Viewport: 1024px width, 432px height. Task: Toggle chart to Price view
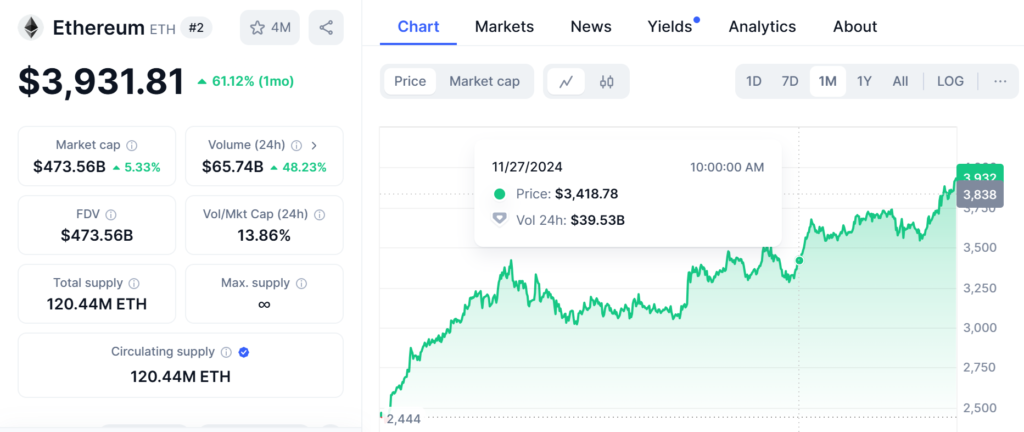tap(410, 81)
